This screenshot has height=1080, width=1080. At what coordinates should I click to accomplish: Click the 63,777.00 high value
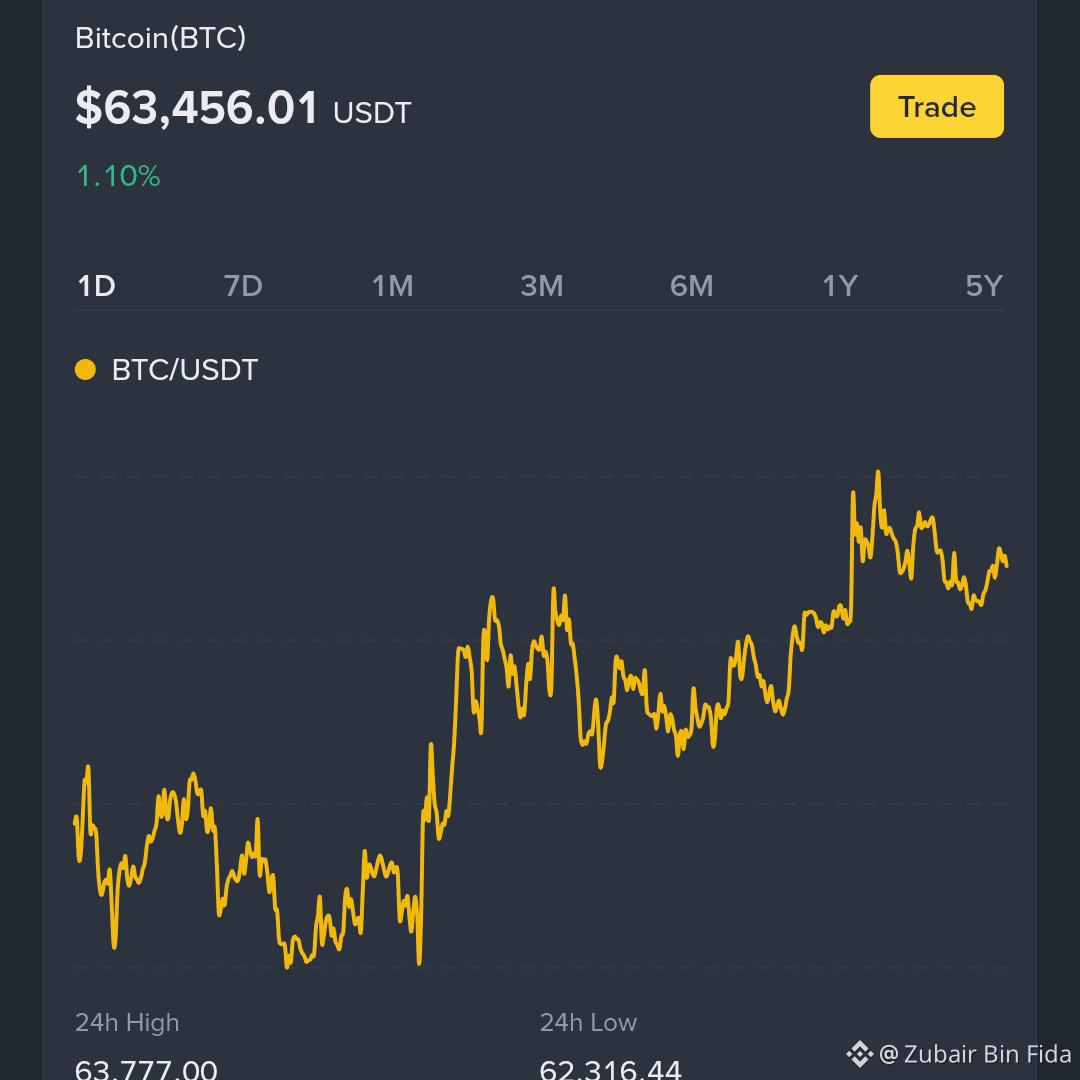point(146,1070)
